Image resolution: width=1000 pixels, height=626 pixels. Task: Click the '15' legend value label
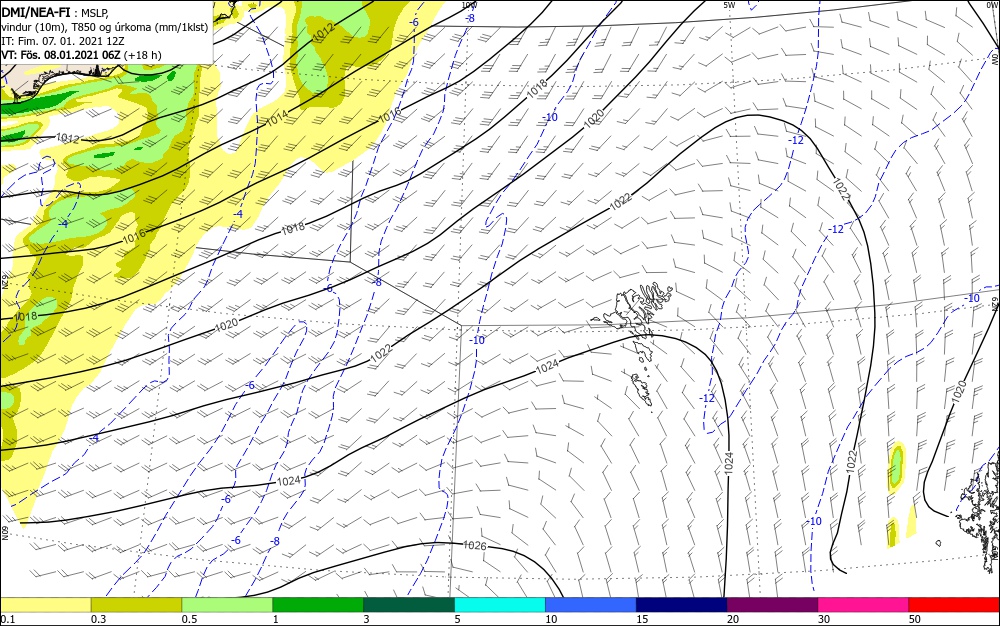pos(642,619)
